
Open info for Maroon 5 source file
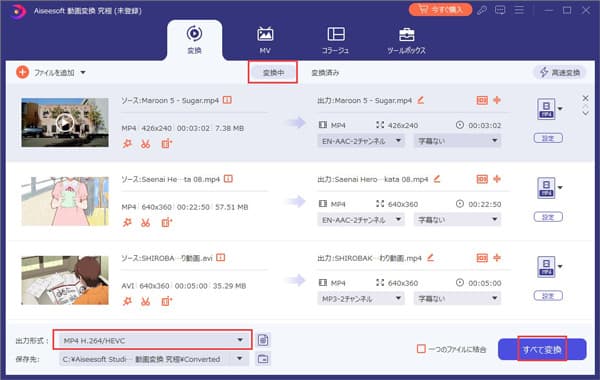tap(227, 100)
